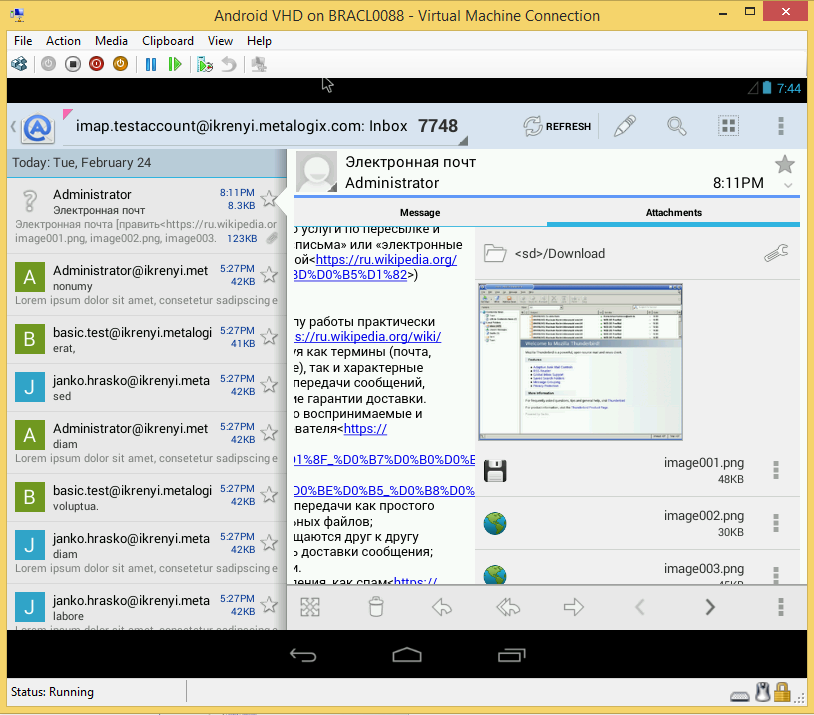Viewport: 814px width, 715px height.
Task: Tap the Android home button
Action: pyautogui.click(x=407, y=655)
